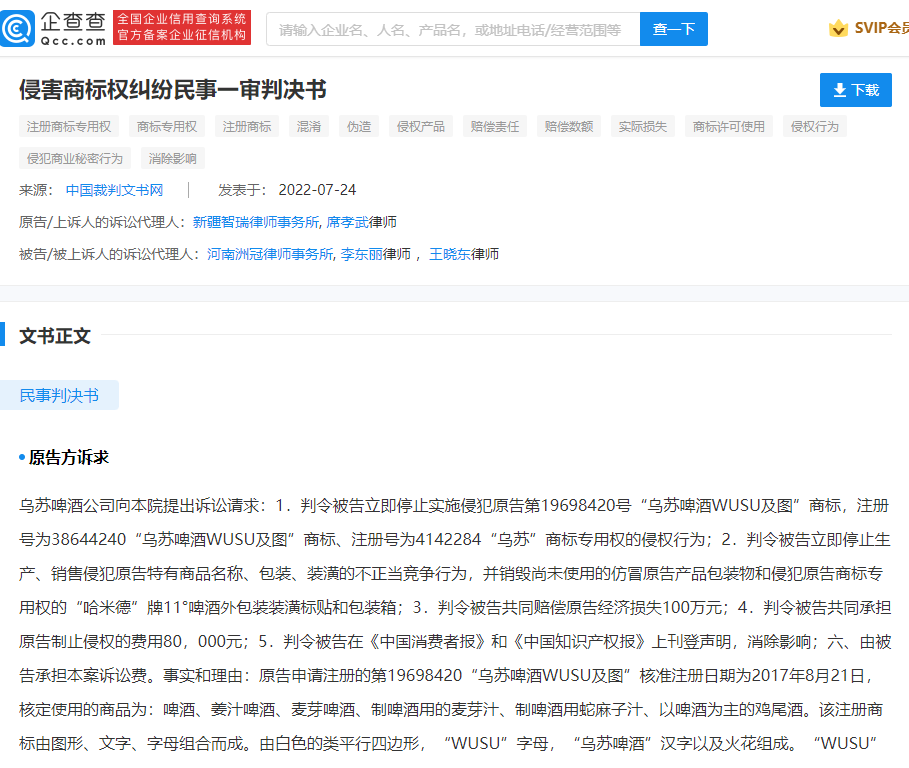
Task: Click the red official credit agency banner
Action: (x=182, y=27)
